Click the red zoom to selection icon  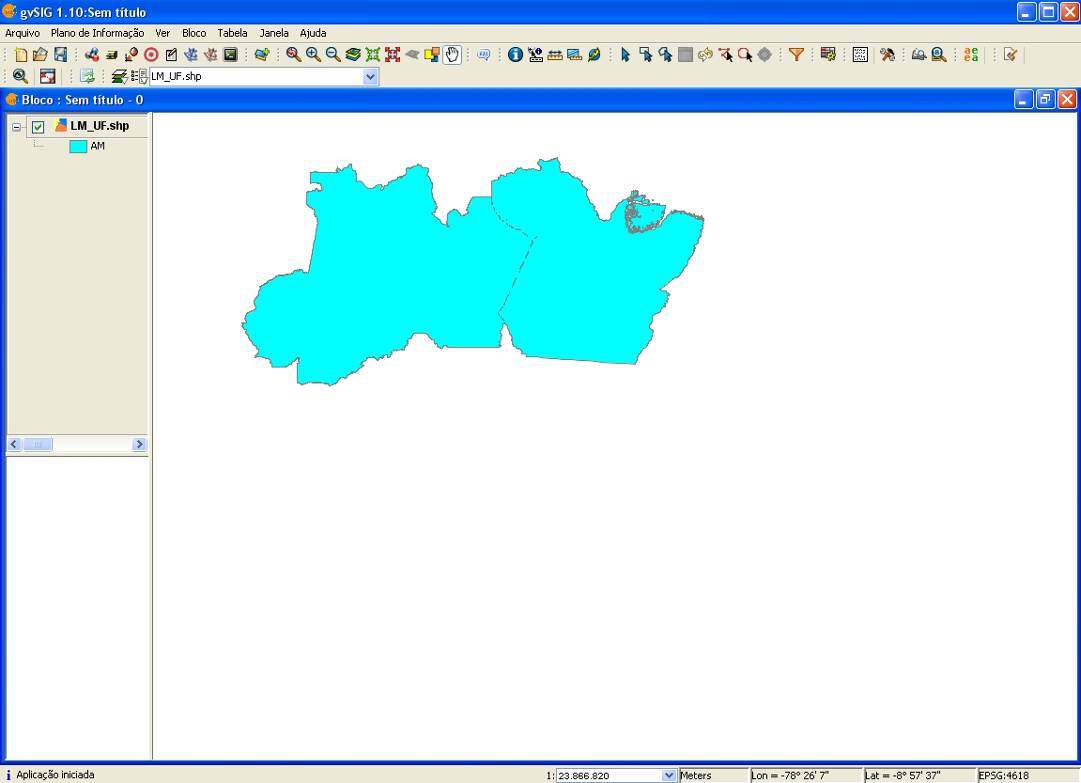coord(393,54)
